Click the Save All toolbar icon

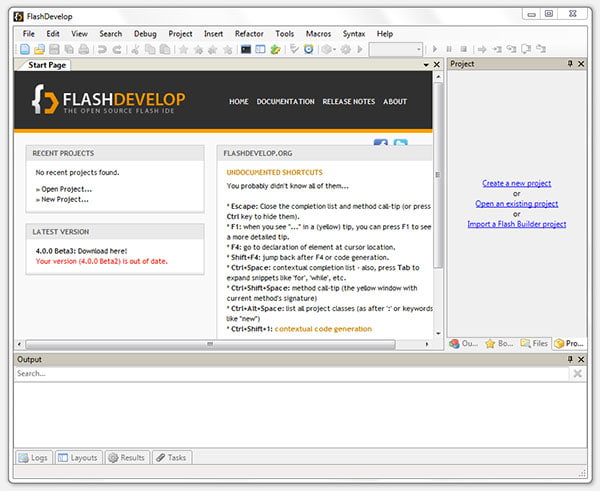coord(69,49)
